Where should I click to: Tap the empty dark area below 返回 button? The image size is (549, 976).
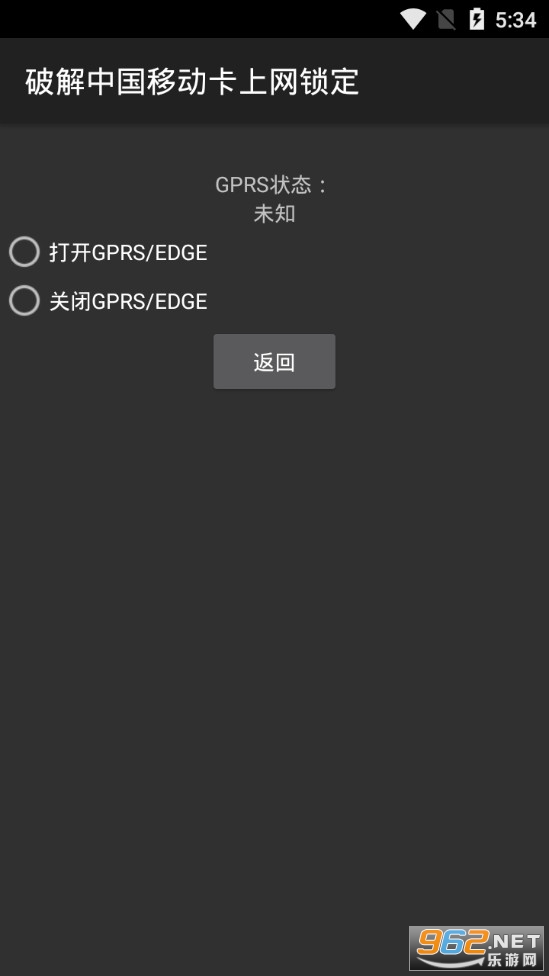[274, 622]
